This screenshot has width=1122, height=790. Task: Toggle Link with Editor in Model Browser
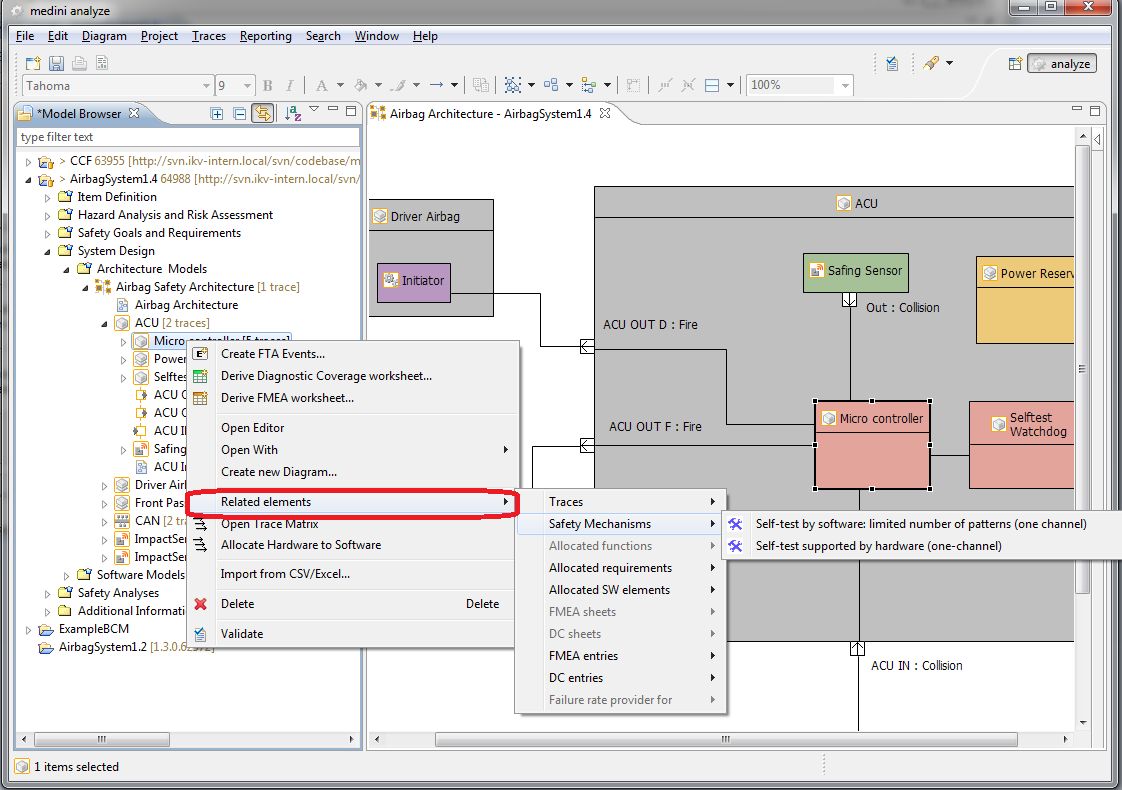pos(262,113)
